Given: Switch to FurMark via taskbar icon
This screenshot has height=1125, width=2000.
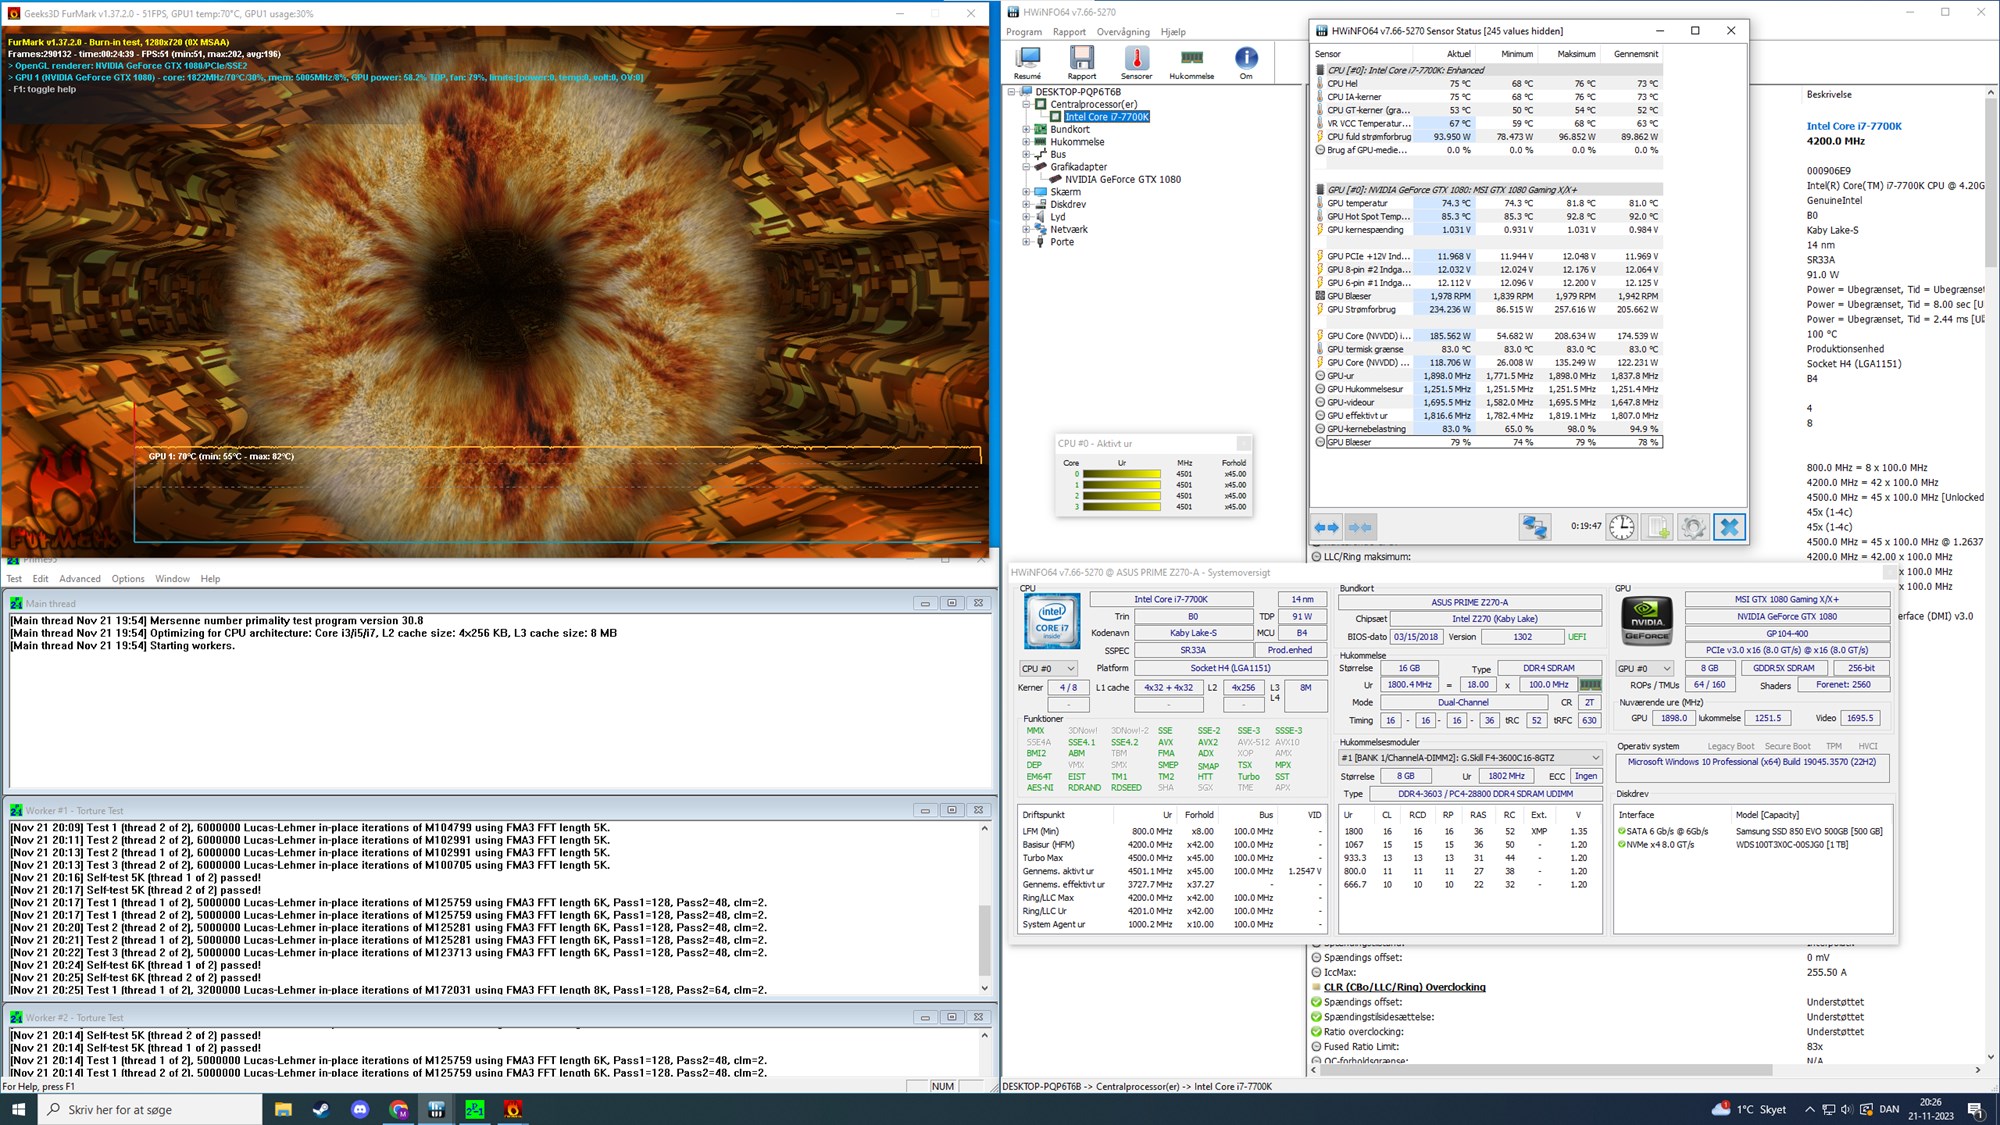Looking at the screenshot, I should [x=513, y=1109].
